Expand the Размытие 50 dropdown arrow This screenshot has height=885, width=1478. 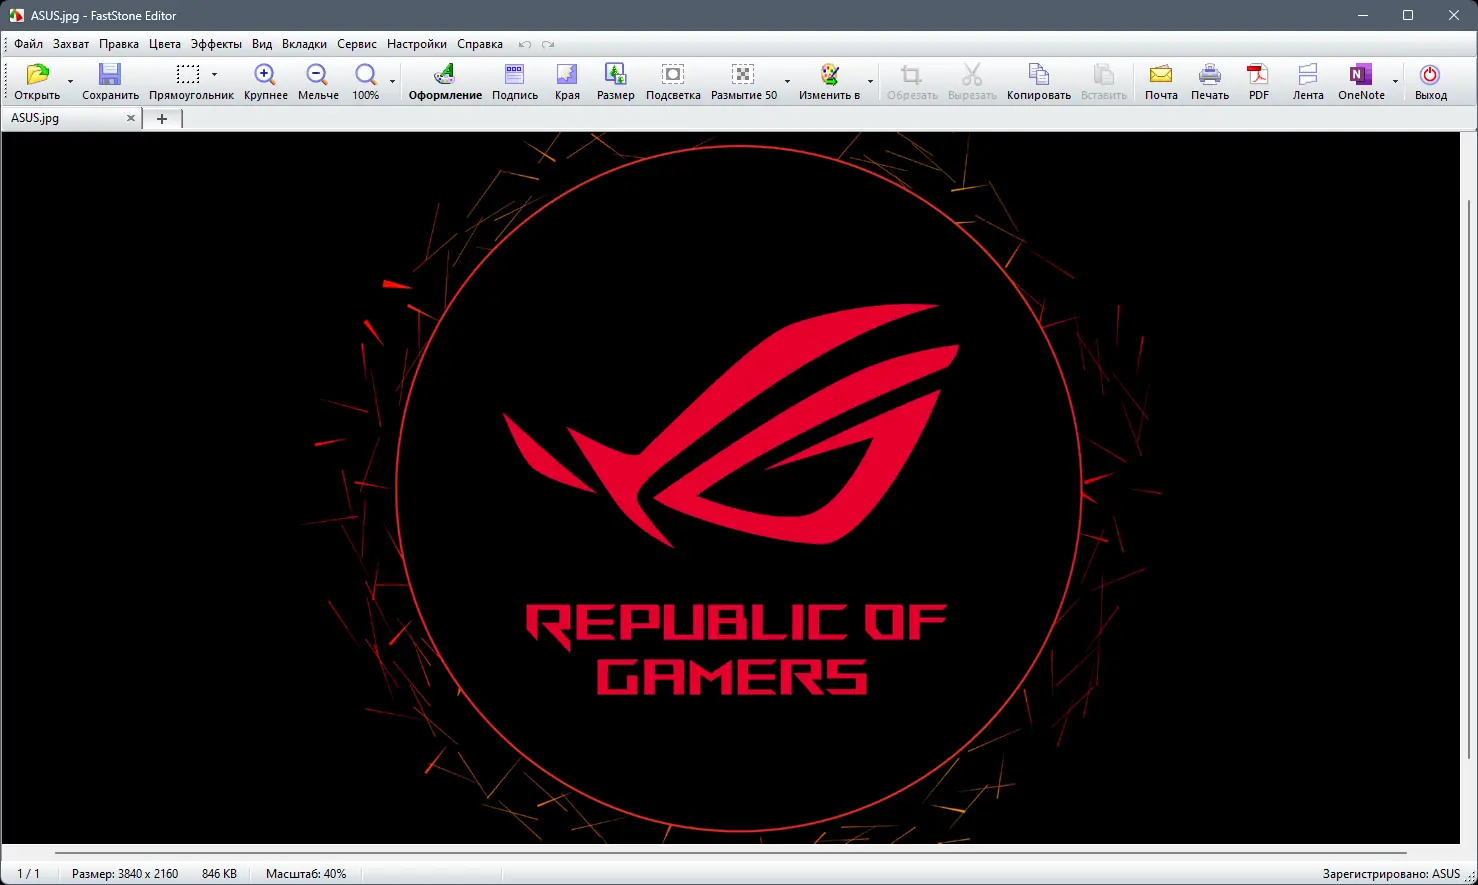(x=787, y=81)
